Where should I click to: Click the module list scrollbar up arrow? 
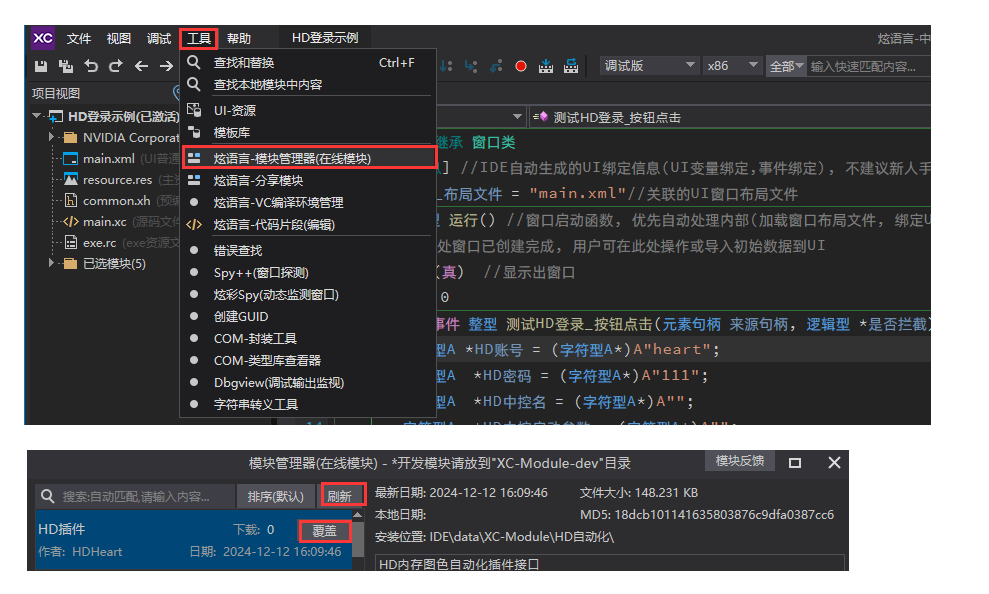(358, 515)
